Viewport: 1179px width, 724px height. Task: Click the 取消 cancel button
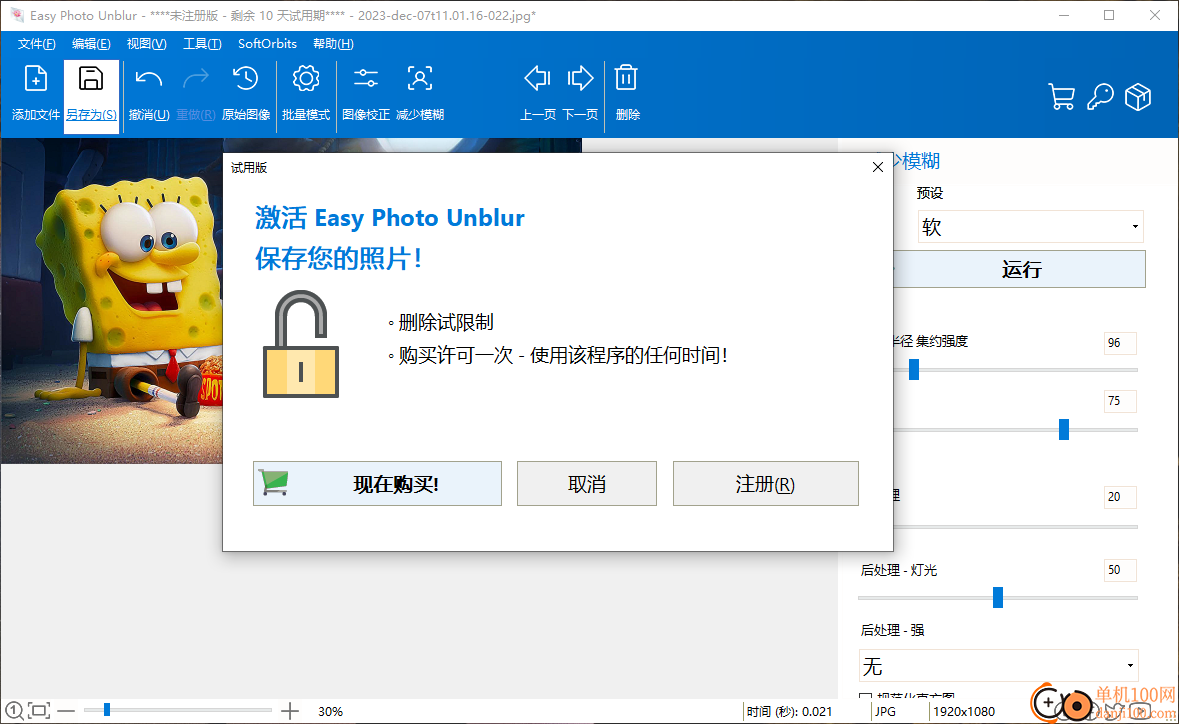coord(586,483)
